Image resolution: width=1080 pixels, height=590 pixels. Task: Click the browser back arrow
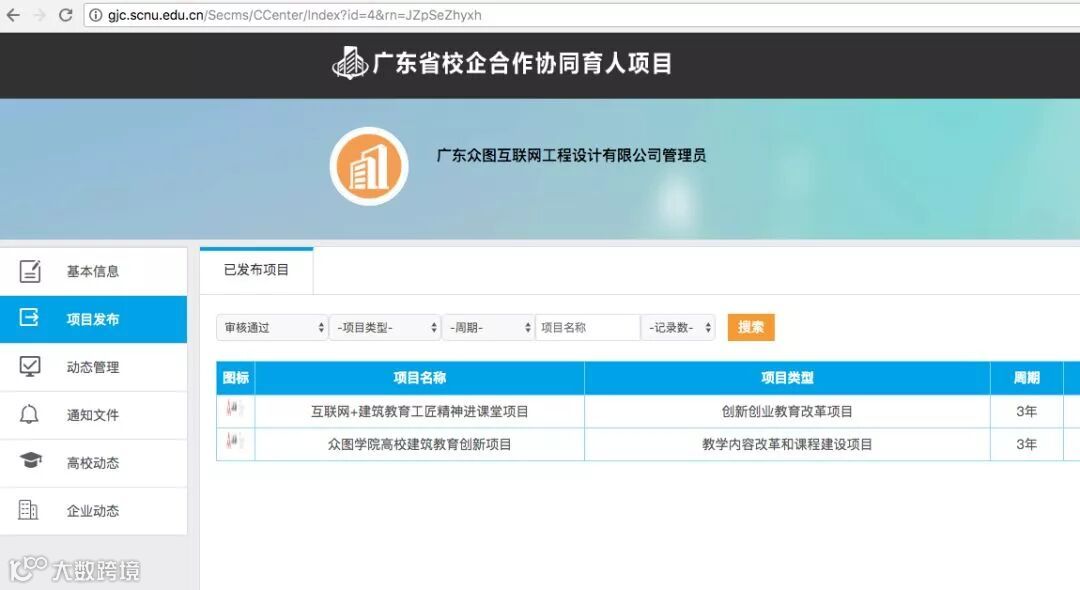pos(13,15)
